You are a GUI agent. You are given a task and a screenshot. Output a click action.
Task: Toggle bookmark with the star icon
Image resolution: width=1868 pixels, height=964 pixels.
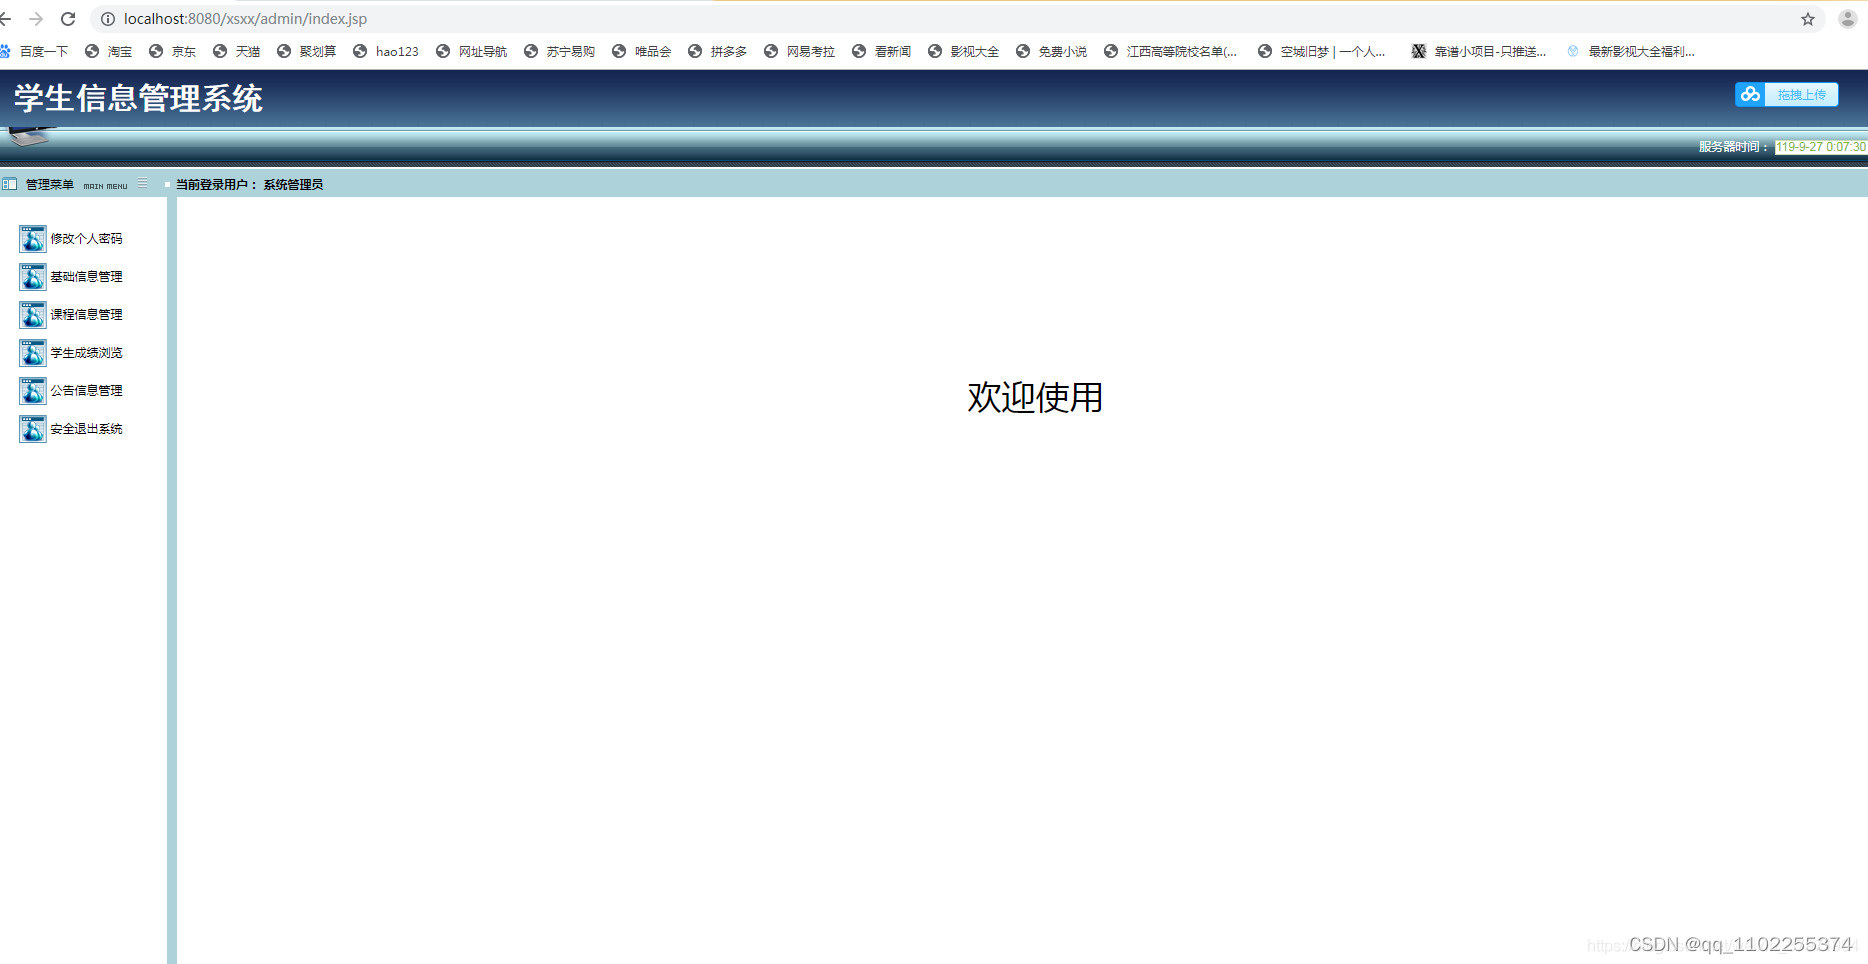(1807, 18)
